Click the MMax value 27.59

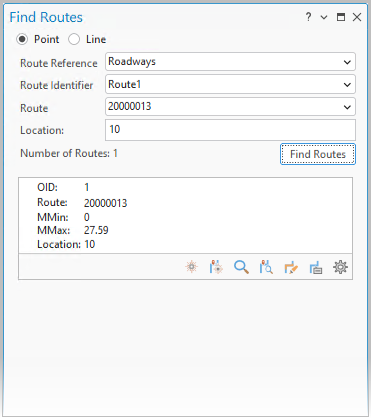(96, 230)
